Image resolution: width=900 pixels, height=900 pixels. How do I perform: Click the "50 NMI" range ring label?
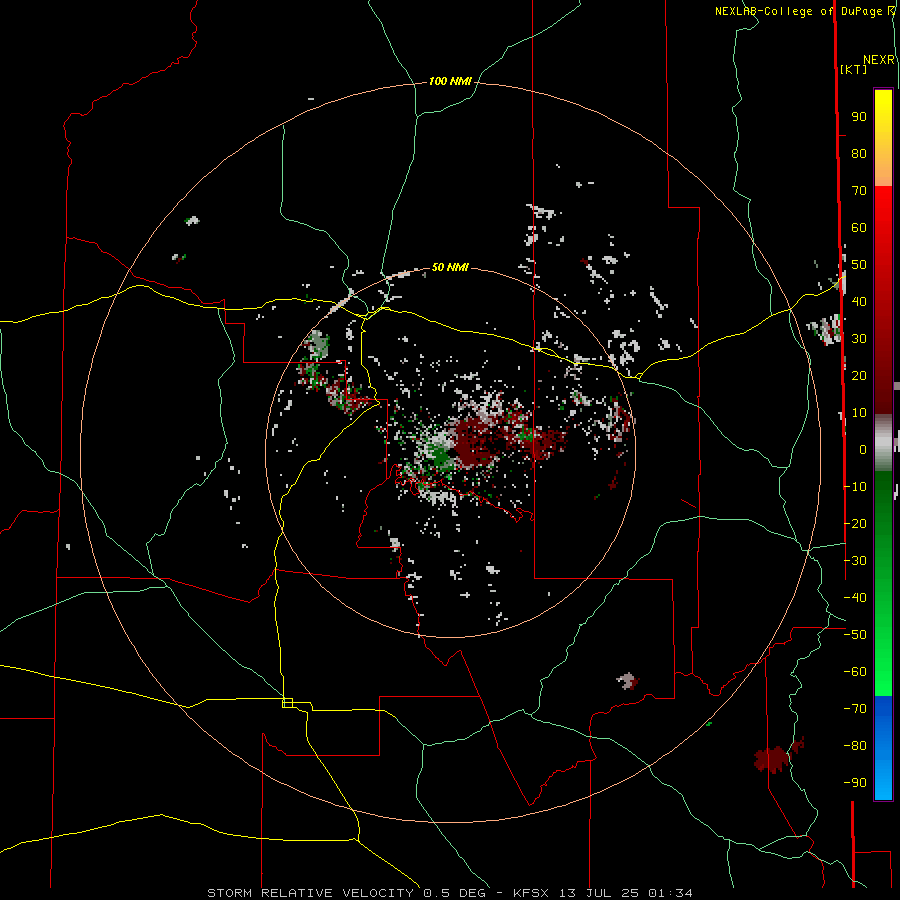click(x=450, y=267)
